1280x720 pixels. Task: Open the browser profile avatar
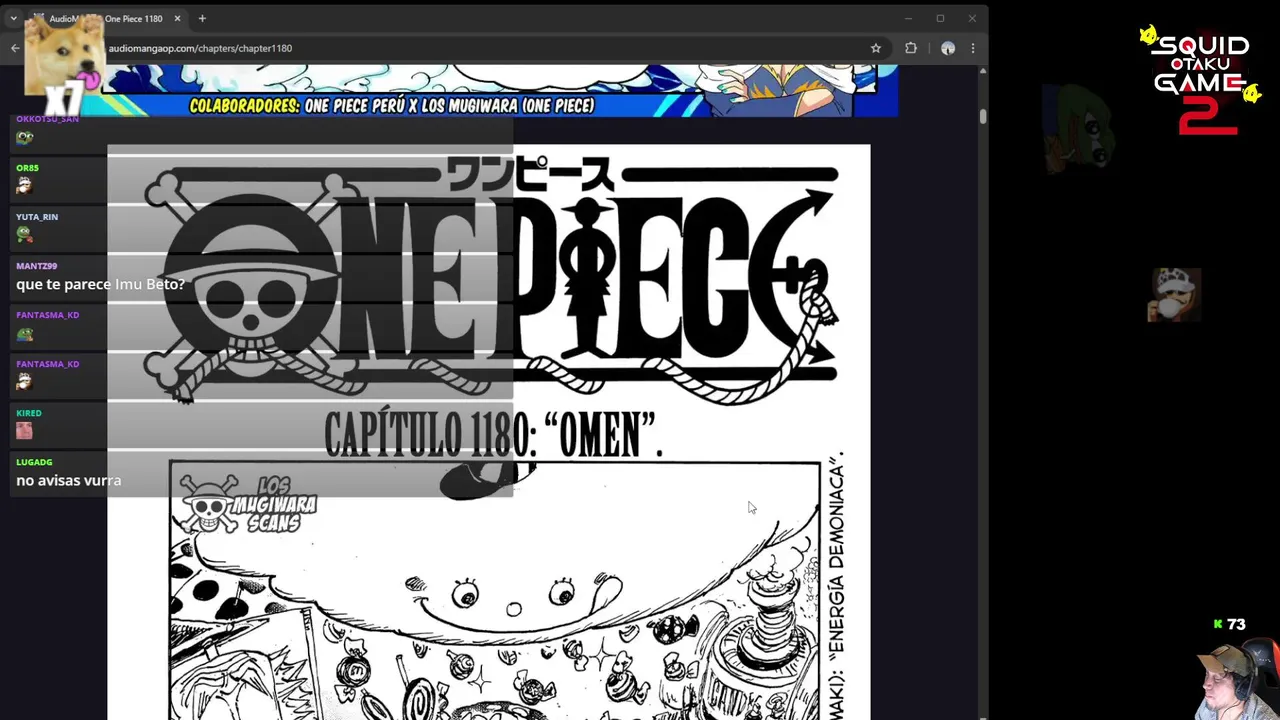click(x=948, y=48)
